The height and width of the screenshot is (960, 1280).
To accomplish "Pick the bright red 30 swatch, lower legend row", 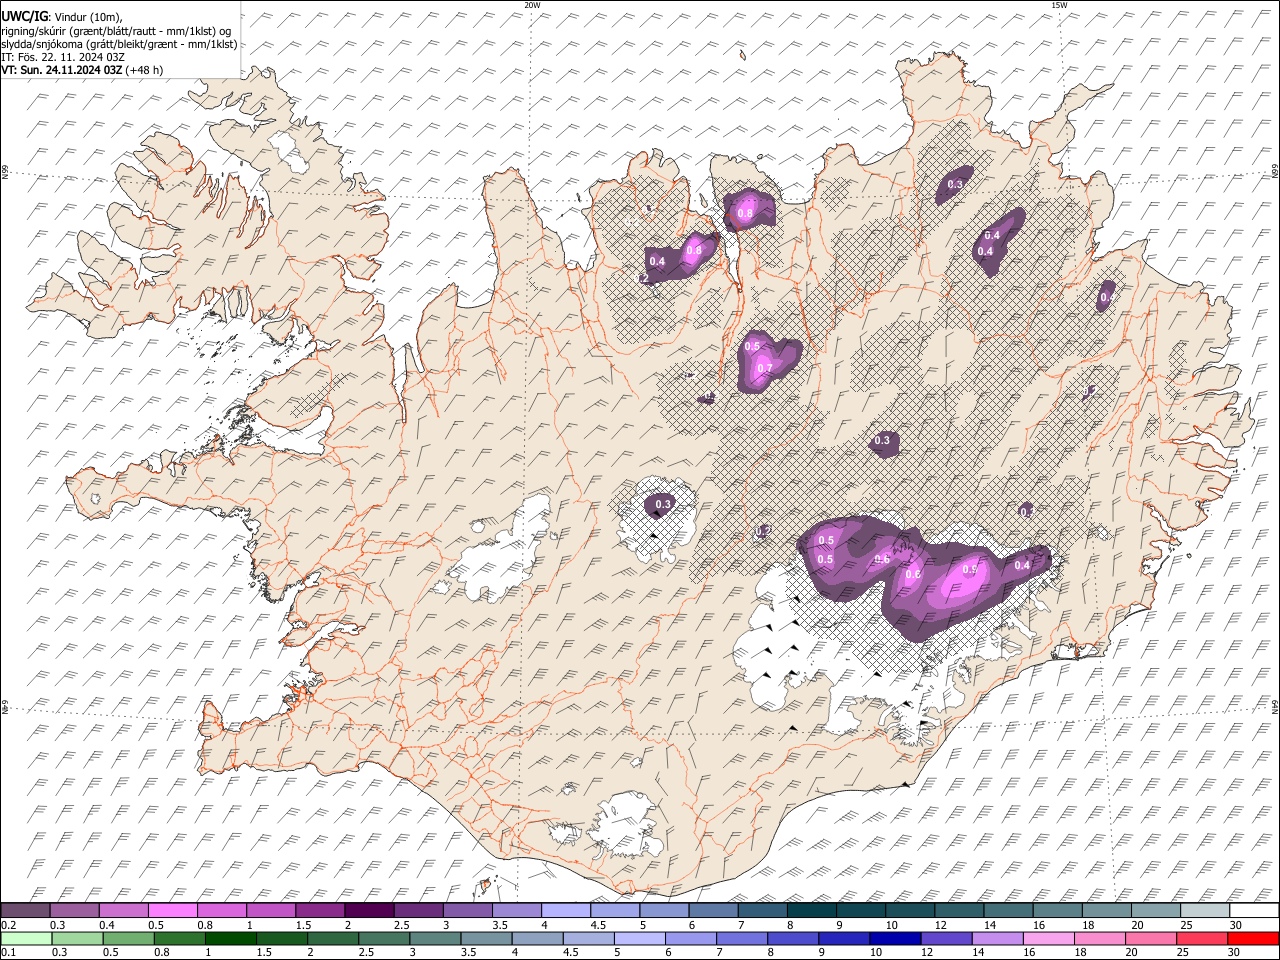I will point(1254,938).
